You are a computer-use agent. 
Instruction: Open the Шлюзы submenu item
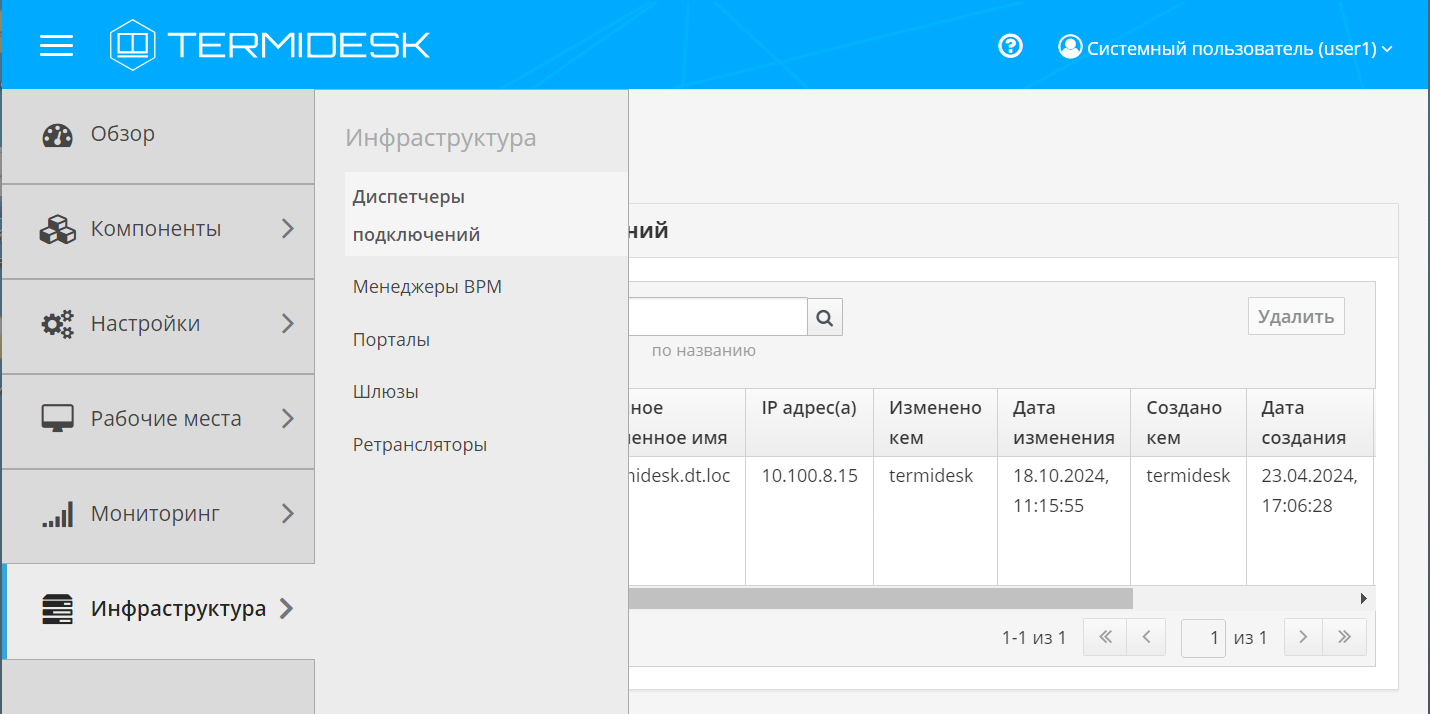coord(385,392)
